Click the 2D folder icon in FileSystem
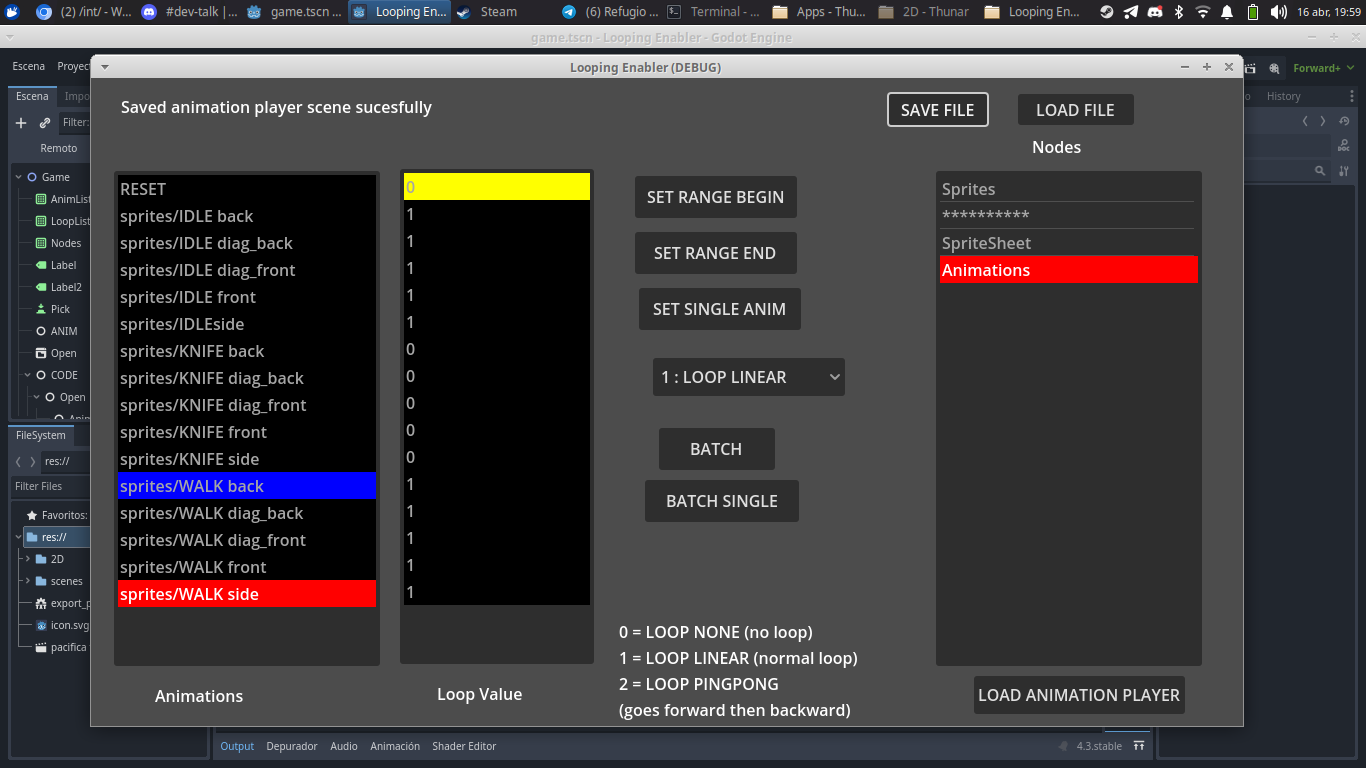This screenshot has height=768, width=1366. (x=41, y=559)
